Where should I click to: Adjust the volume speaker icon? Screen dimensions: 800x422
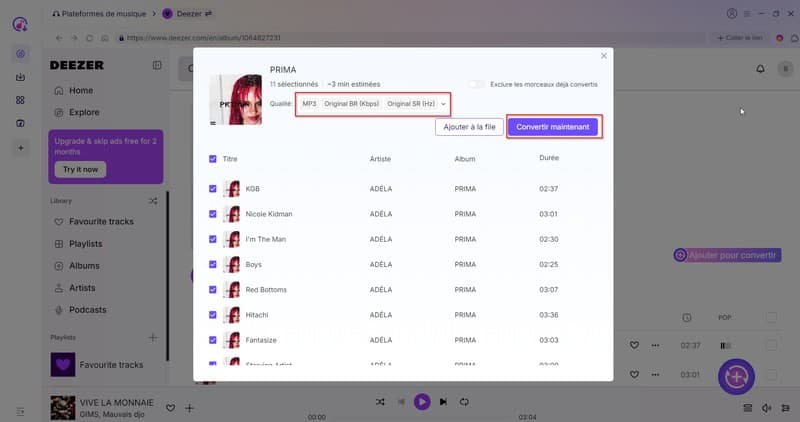coord(766,408)
